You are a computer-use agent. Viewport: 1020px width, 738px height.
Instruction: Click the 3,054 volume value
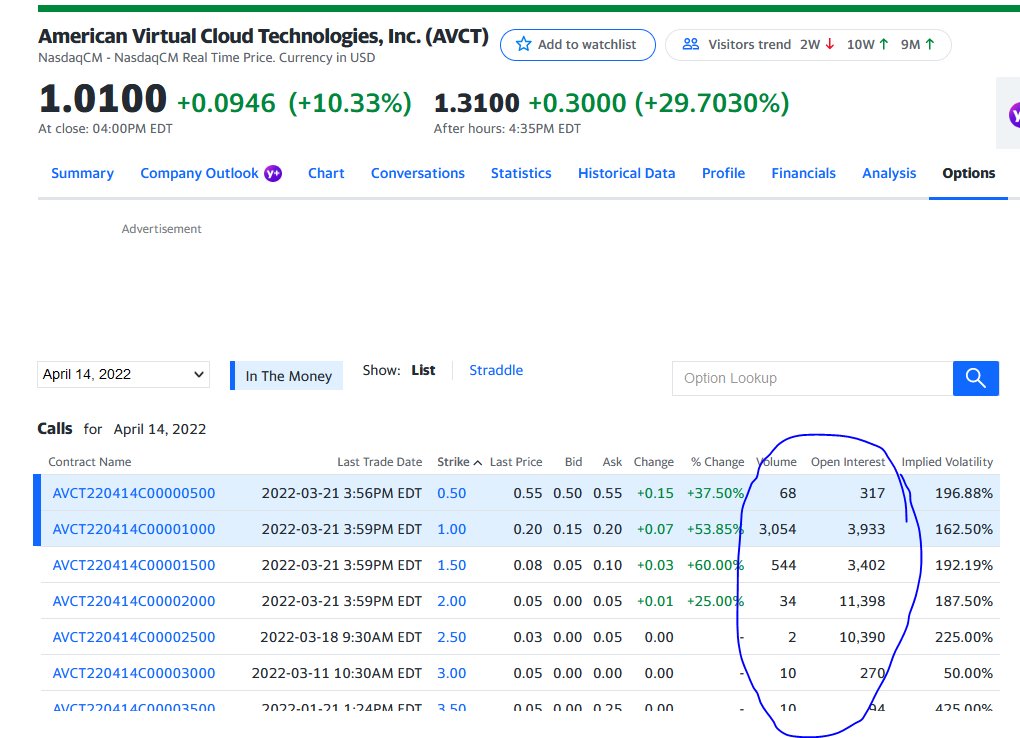[x=777, y=529]
